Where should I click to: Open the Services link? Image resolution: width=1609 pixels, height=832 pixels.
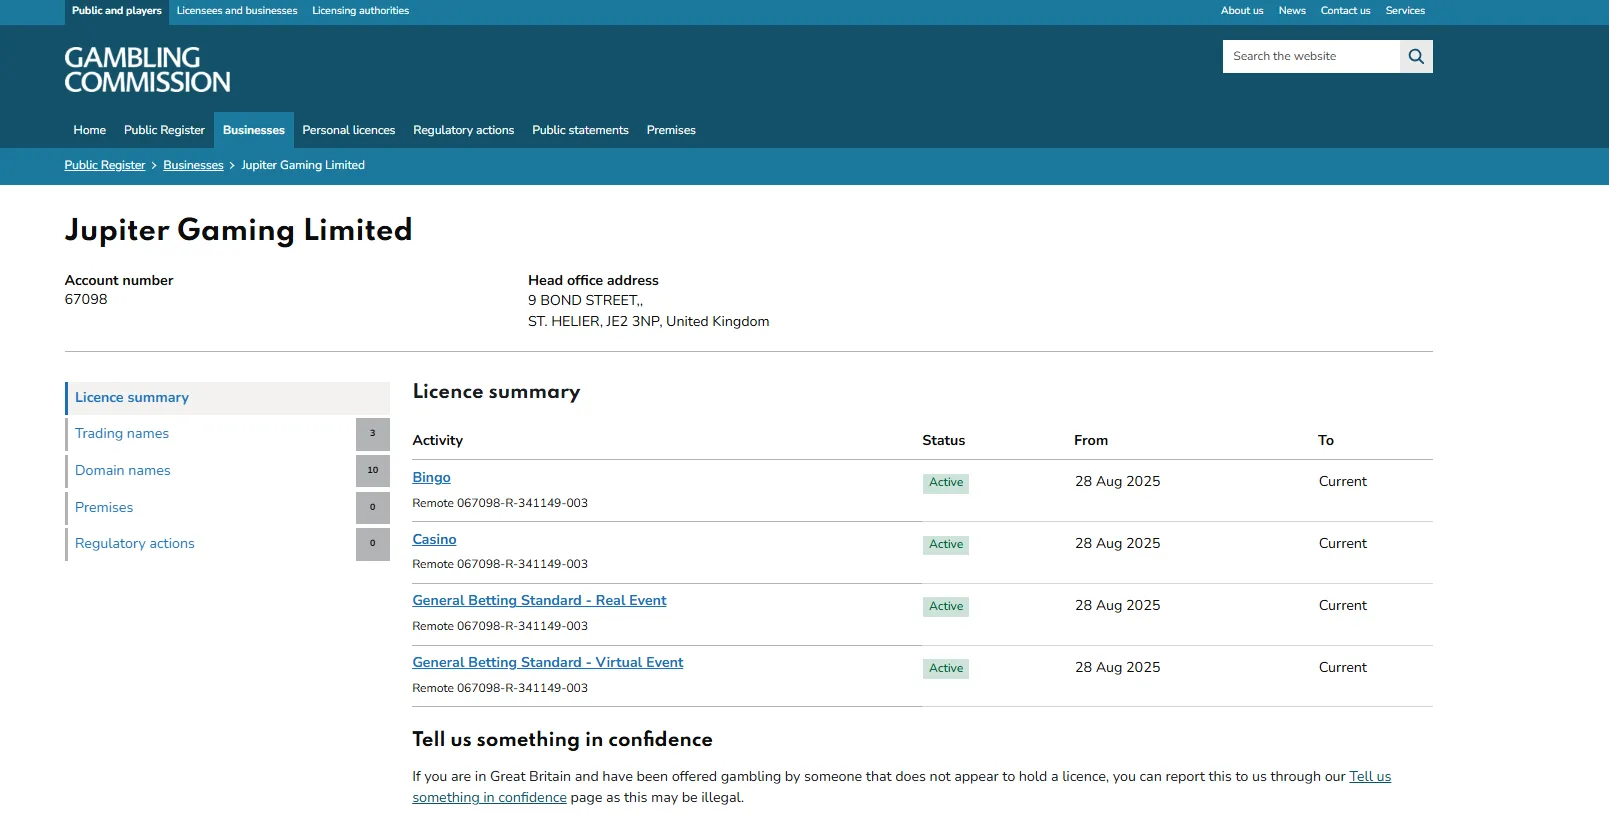click(1405, 11)
